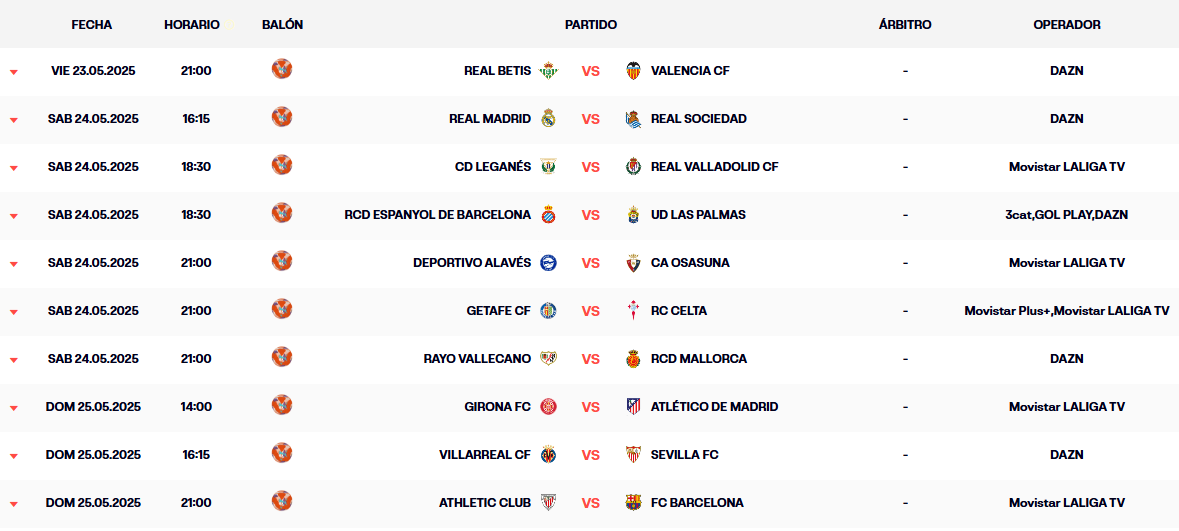
Task: Expand the Girona FC vs Atlético row
Action: 14,408
